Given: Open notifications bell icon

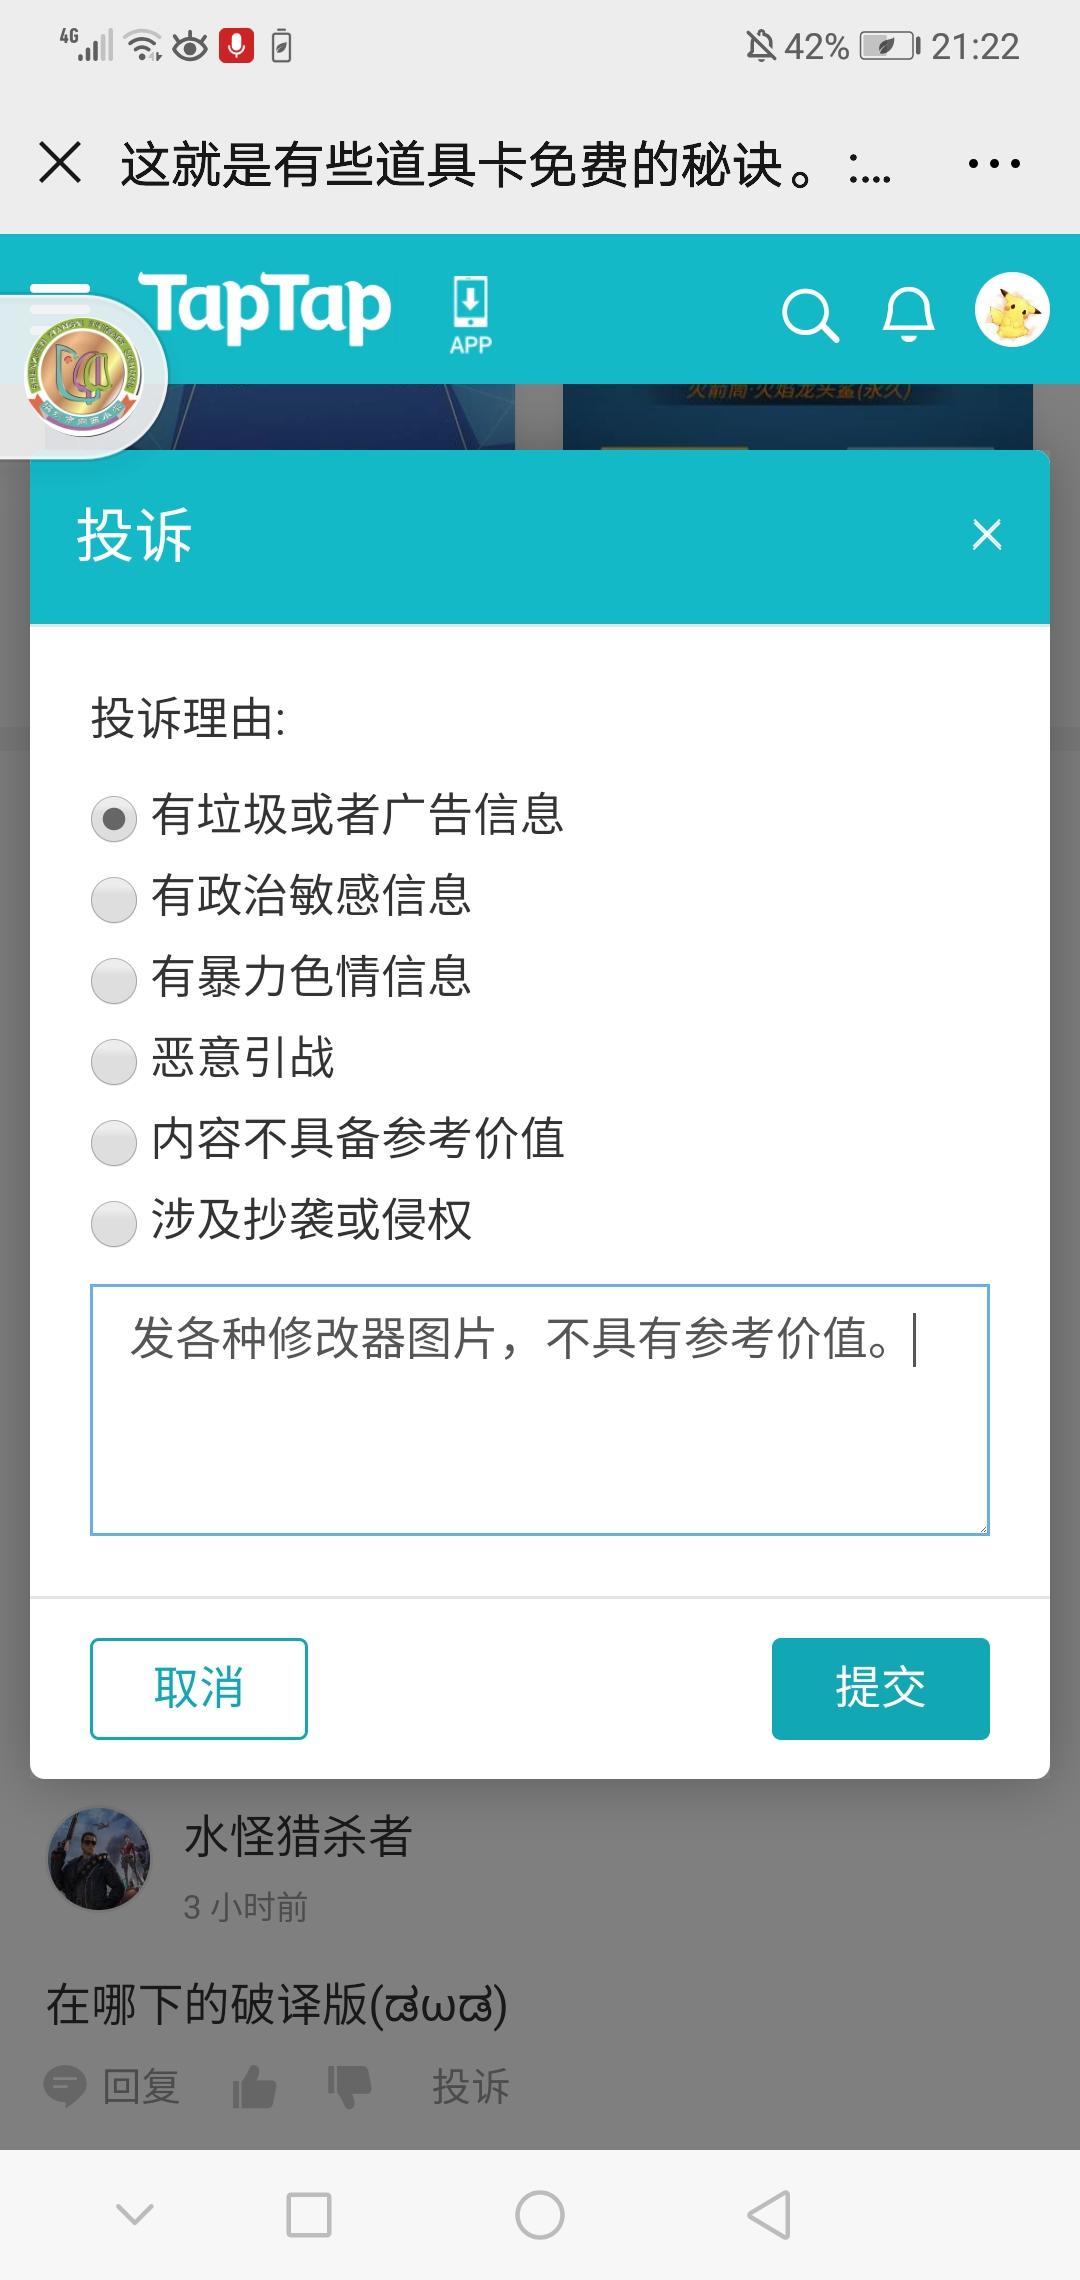Looking at the screenshot, I should coord(908,314).
